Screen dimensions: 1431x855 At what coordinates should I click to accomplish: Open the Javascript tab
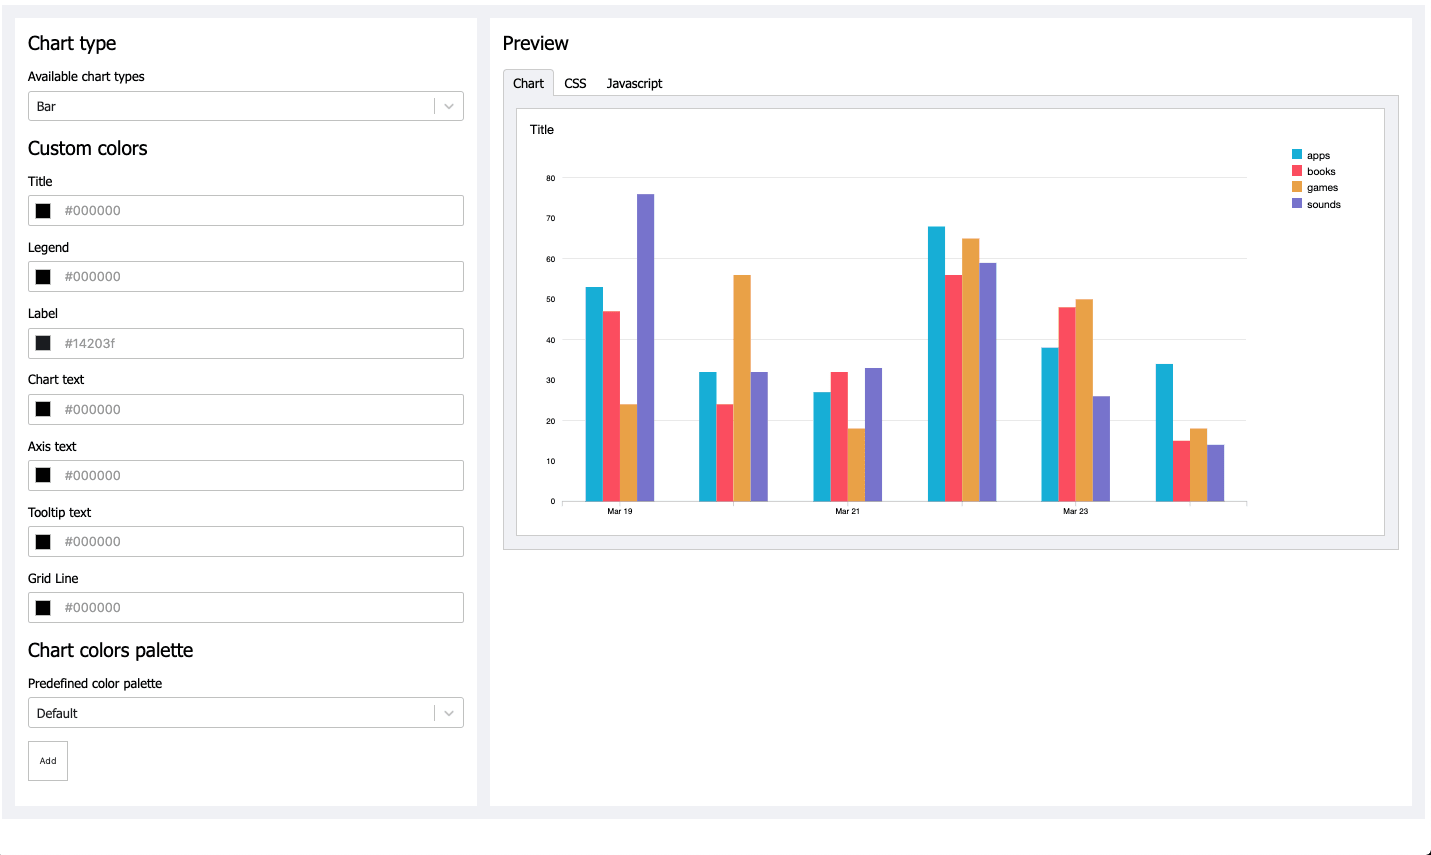(x=634, y=83)
